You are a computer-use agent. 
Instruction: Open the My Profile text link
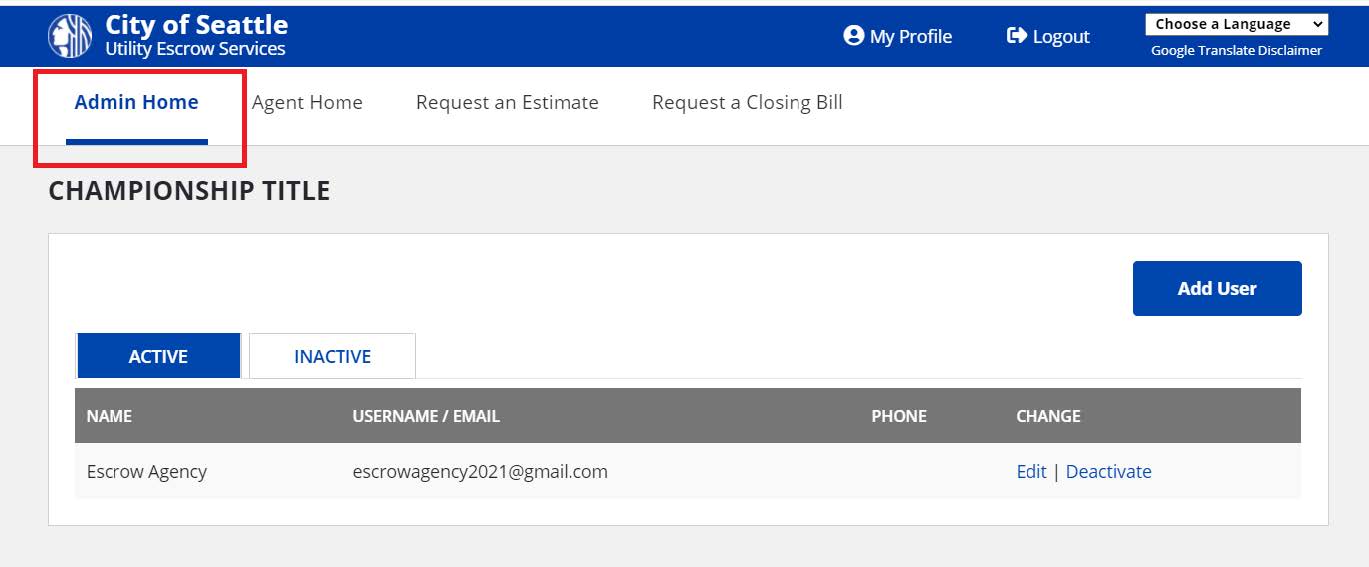point(911,37)
